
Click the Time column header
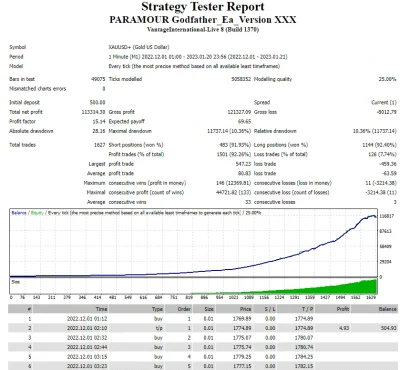coord(101,309)
